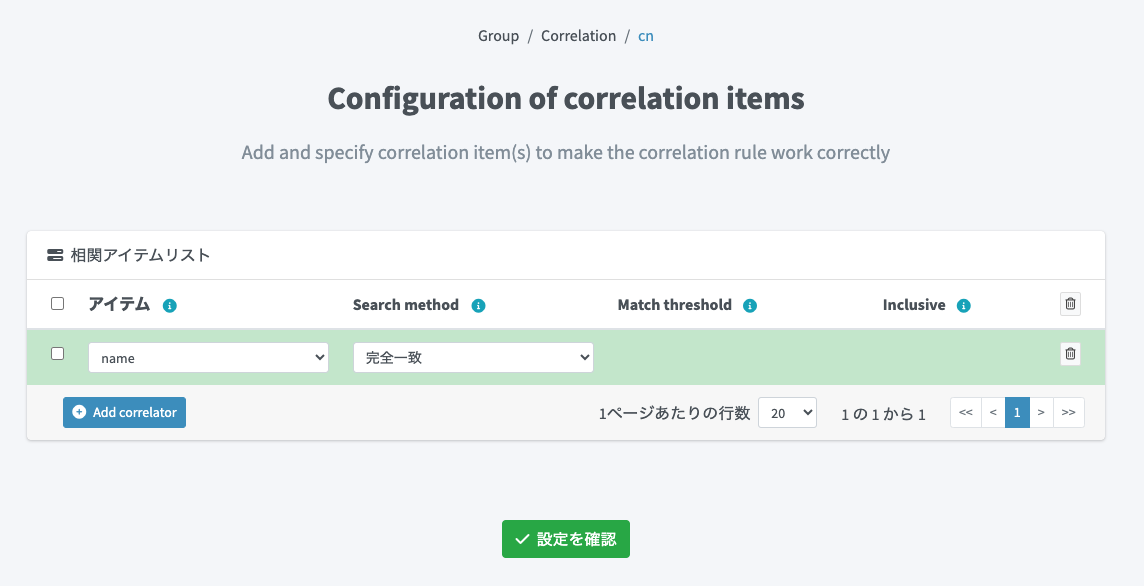Click the Add correlator button
Image resolution: width=1144 pixels, height=586 pixels.
(x=124, y=412)
